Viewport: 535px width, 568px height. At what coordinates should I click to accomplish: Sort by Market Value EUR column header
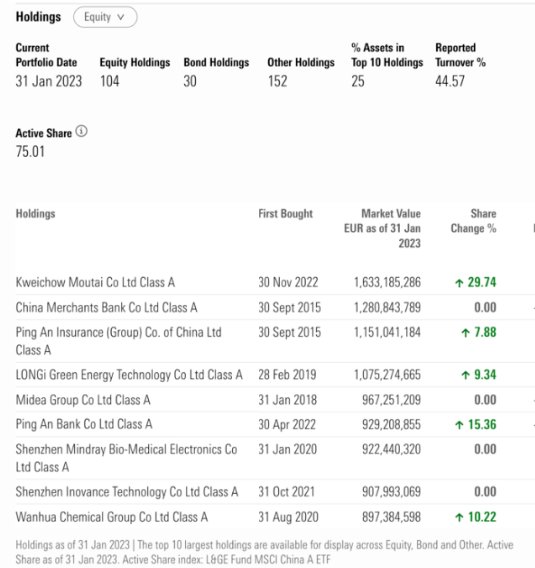tap(383, 228)
